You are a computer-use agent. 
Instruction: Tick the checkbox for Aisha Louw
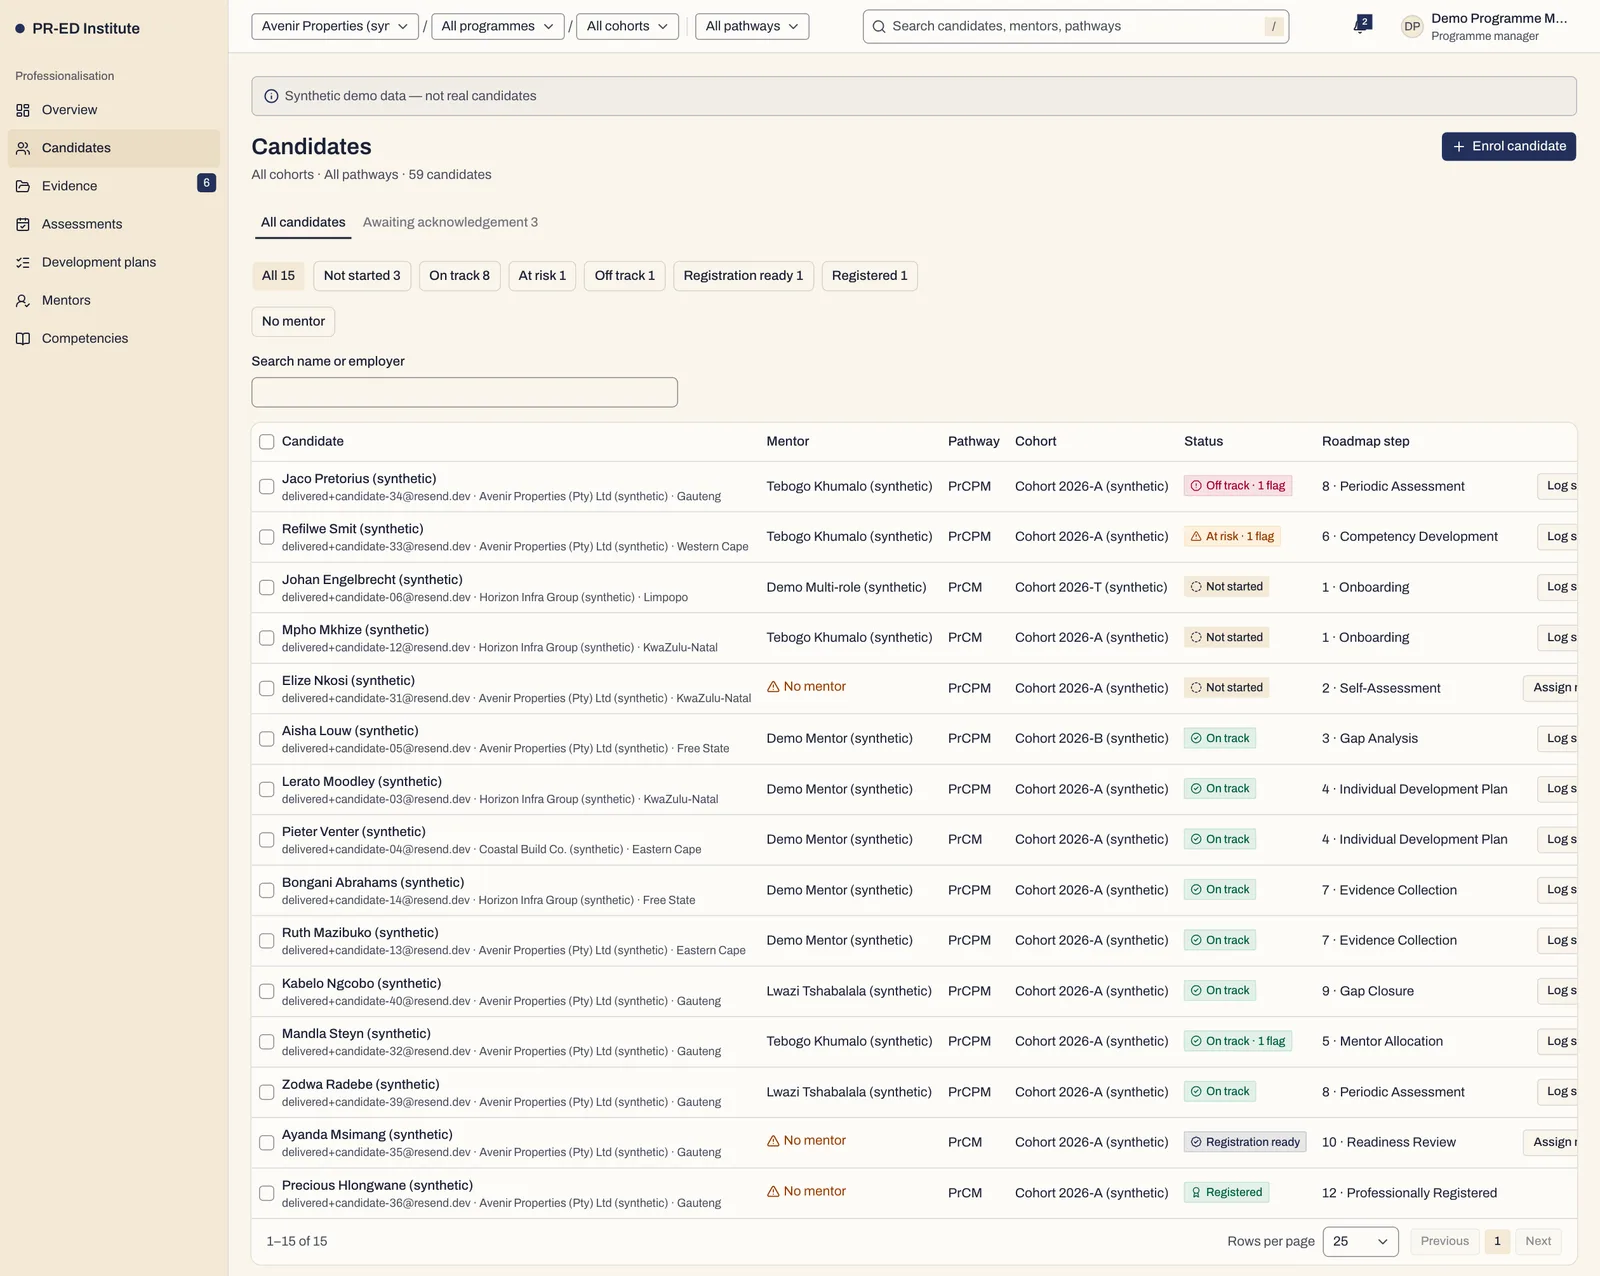click(267, 739)
